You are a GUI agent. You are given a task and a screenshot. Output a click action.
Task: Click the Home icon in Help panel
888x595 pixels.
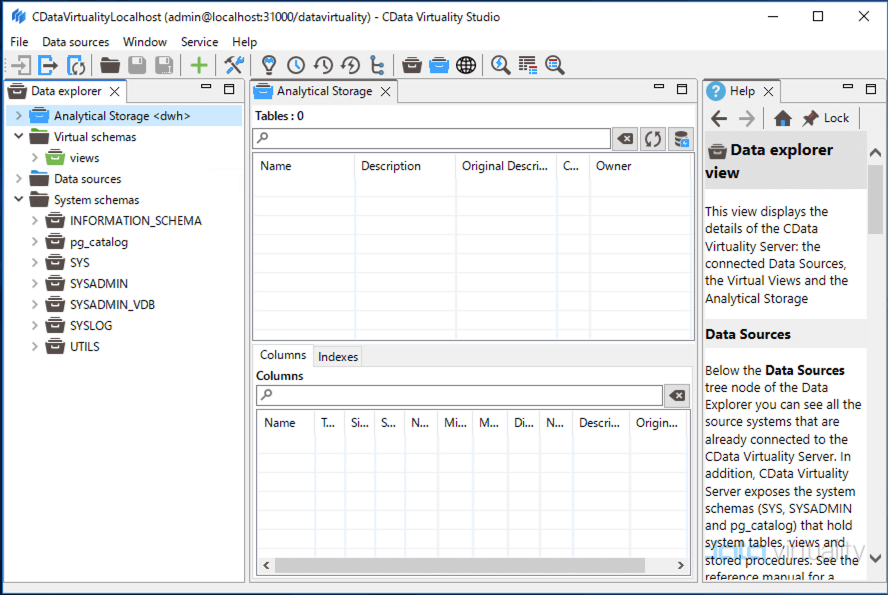click(x=783, y=118)
